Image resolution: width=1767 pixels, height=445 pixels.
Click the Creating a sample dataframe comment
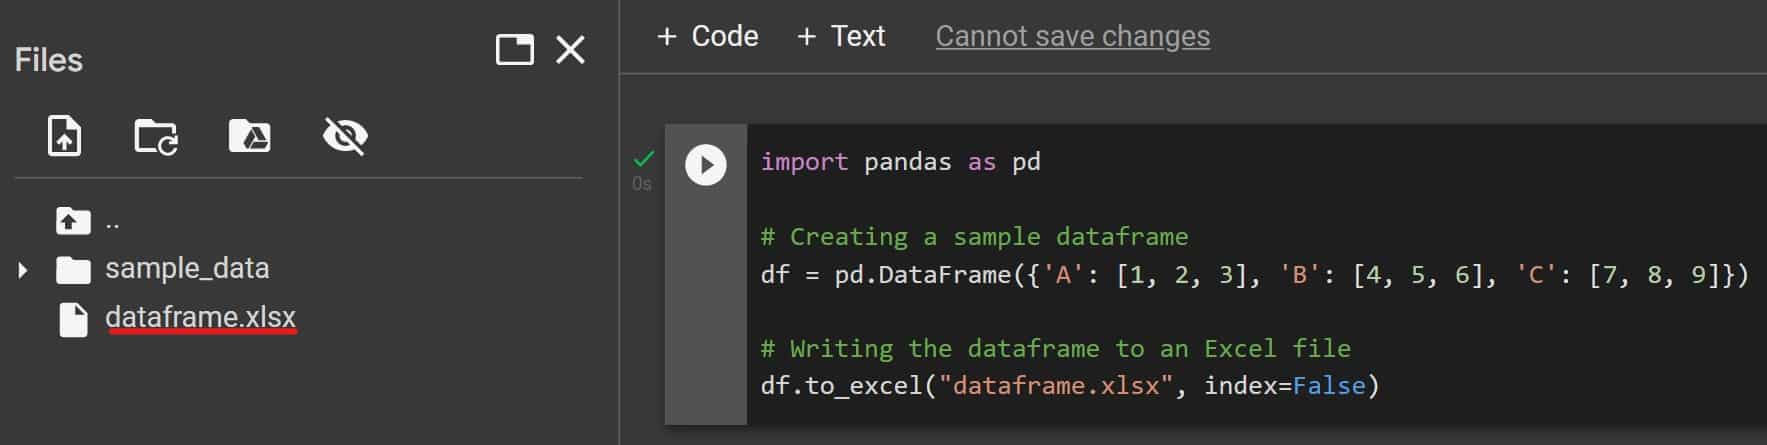click(x=975, y=237)
